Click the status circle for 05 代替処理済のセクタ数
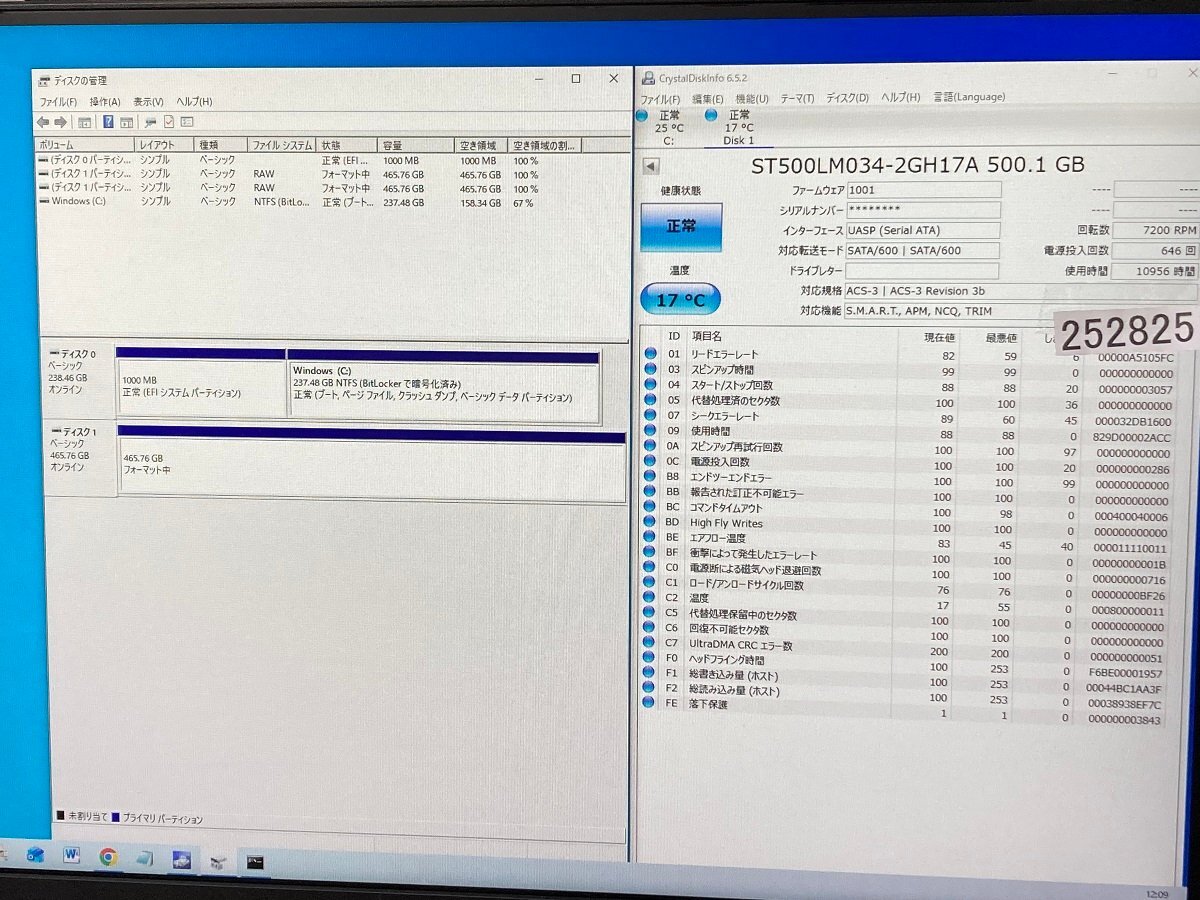 (x=650, y=400)
